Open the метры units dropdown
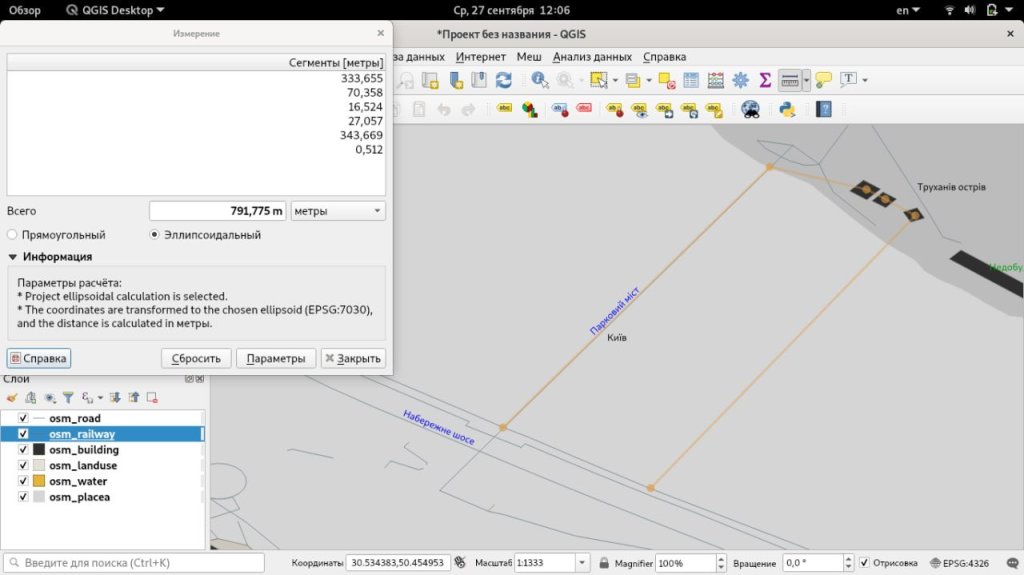This screenshot has height=575, width=1024. [x=337, y=211]
